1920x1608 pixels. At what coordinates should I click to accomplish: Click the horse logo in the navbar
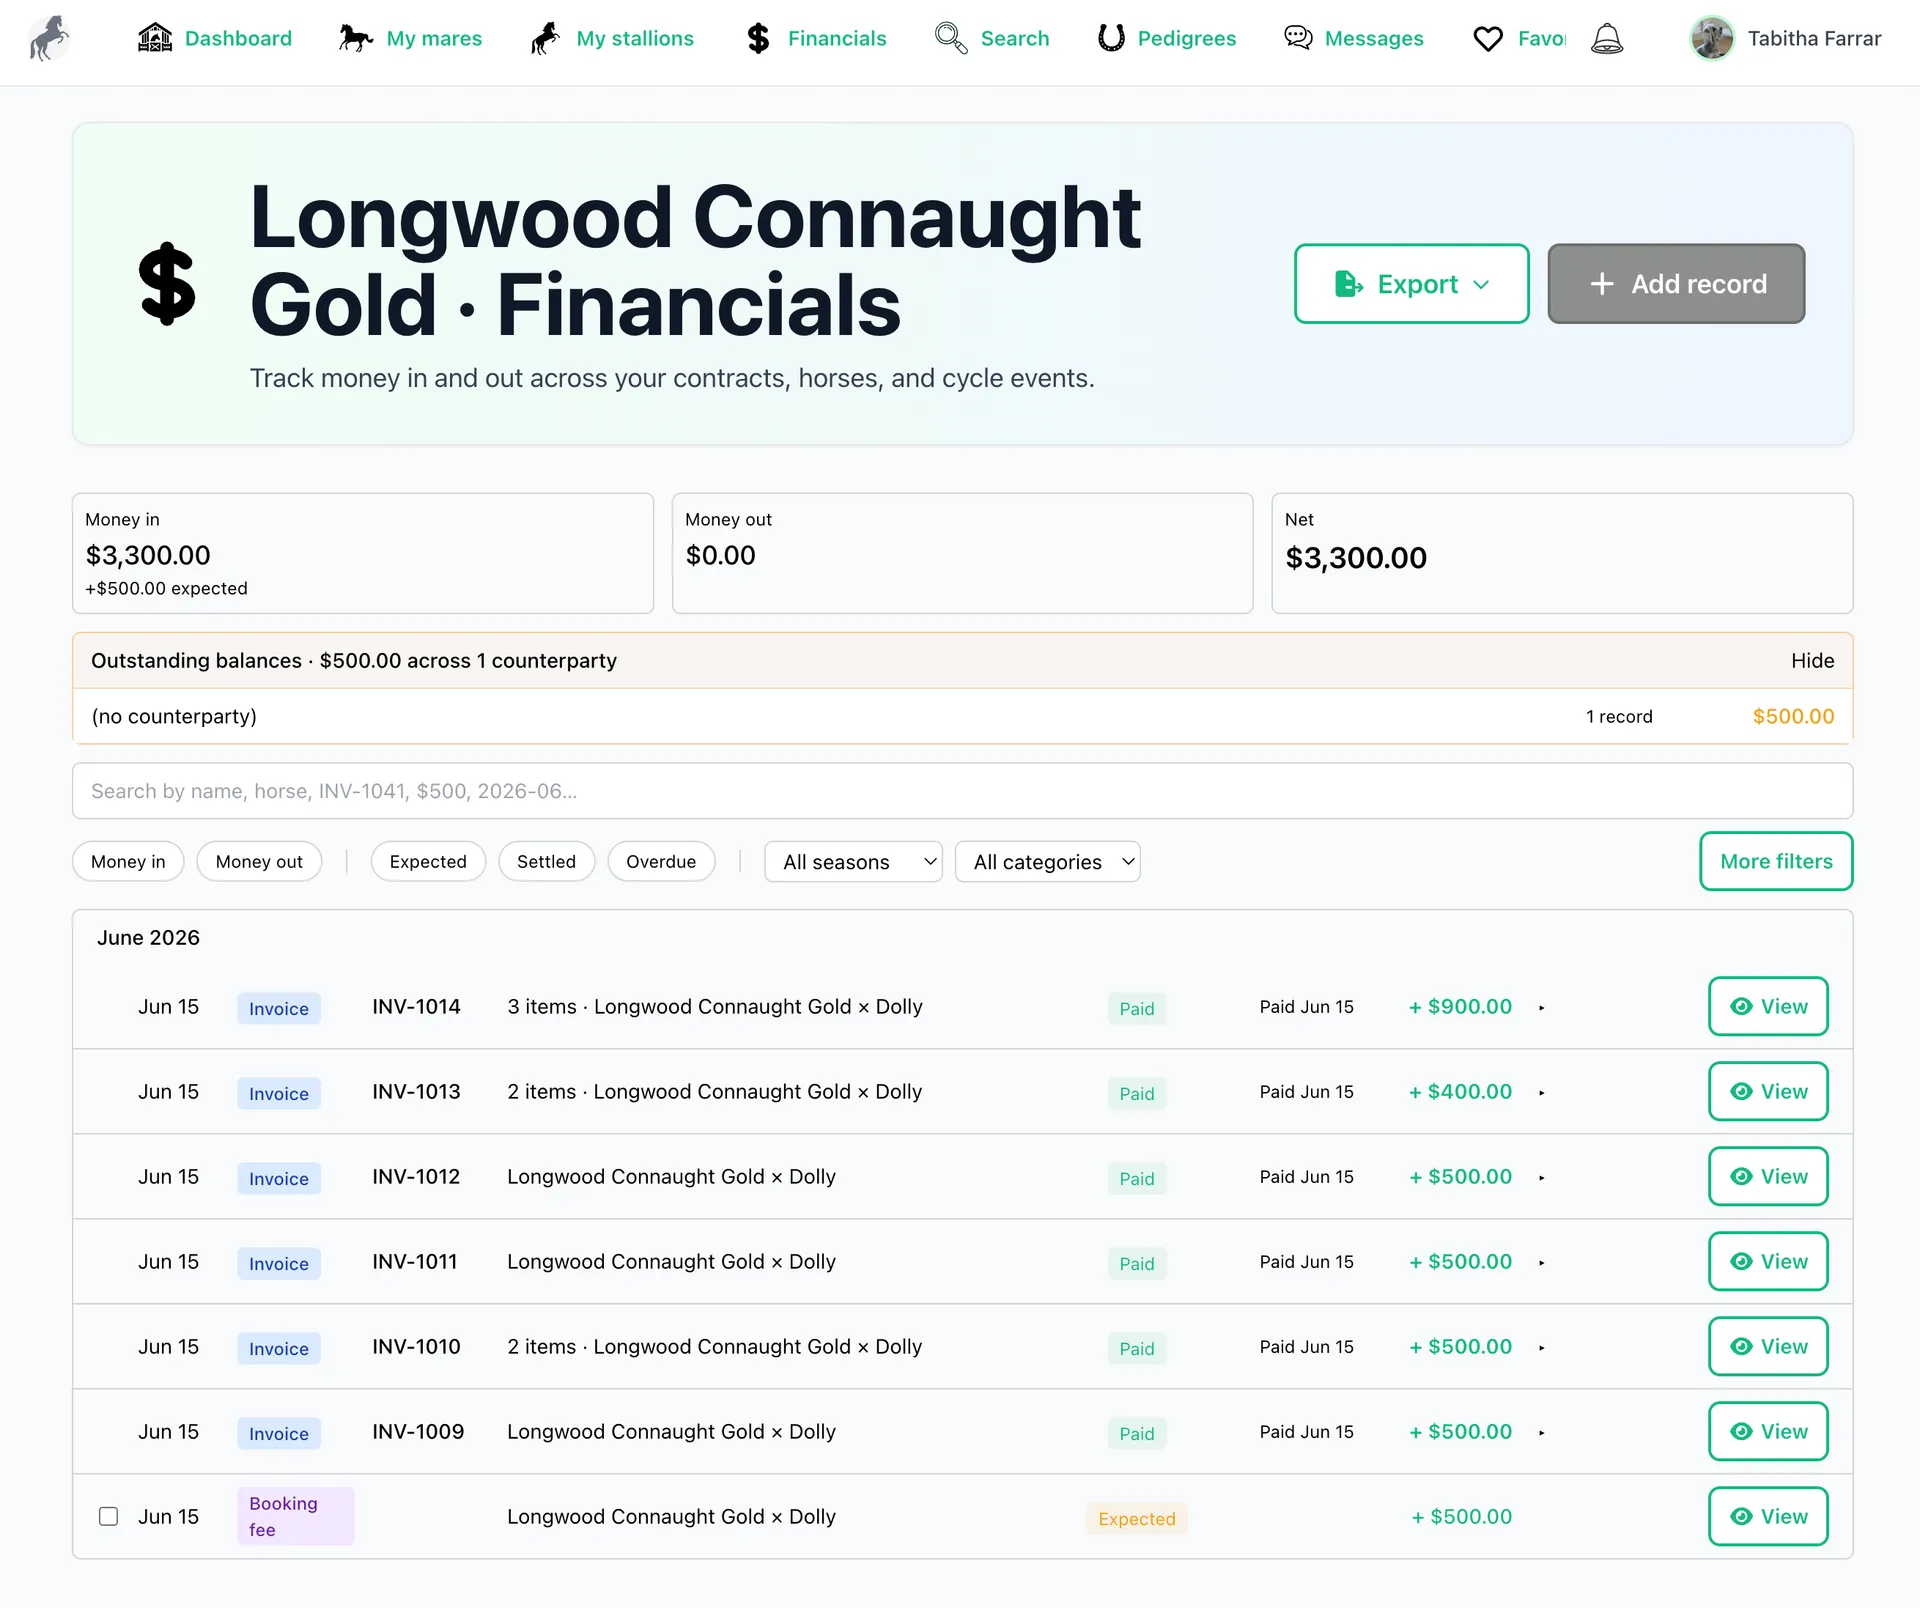(50, 38)
